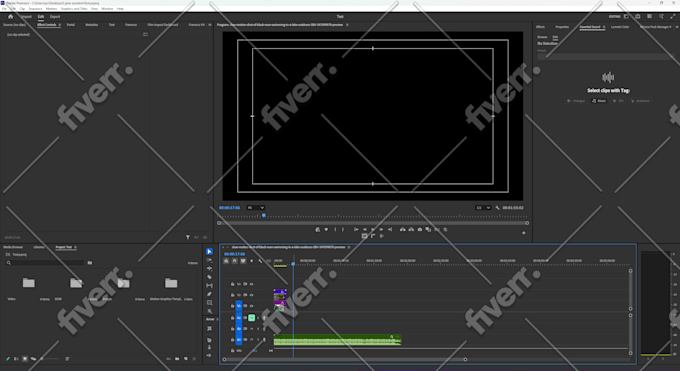The width and height of the screenshot is (680, 371).
Task: Open Program monitor settings wrench
Action: 497,208
